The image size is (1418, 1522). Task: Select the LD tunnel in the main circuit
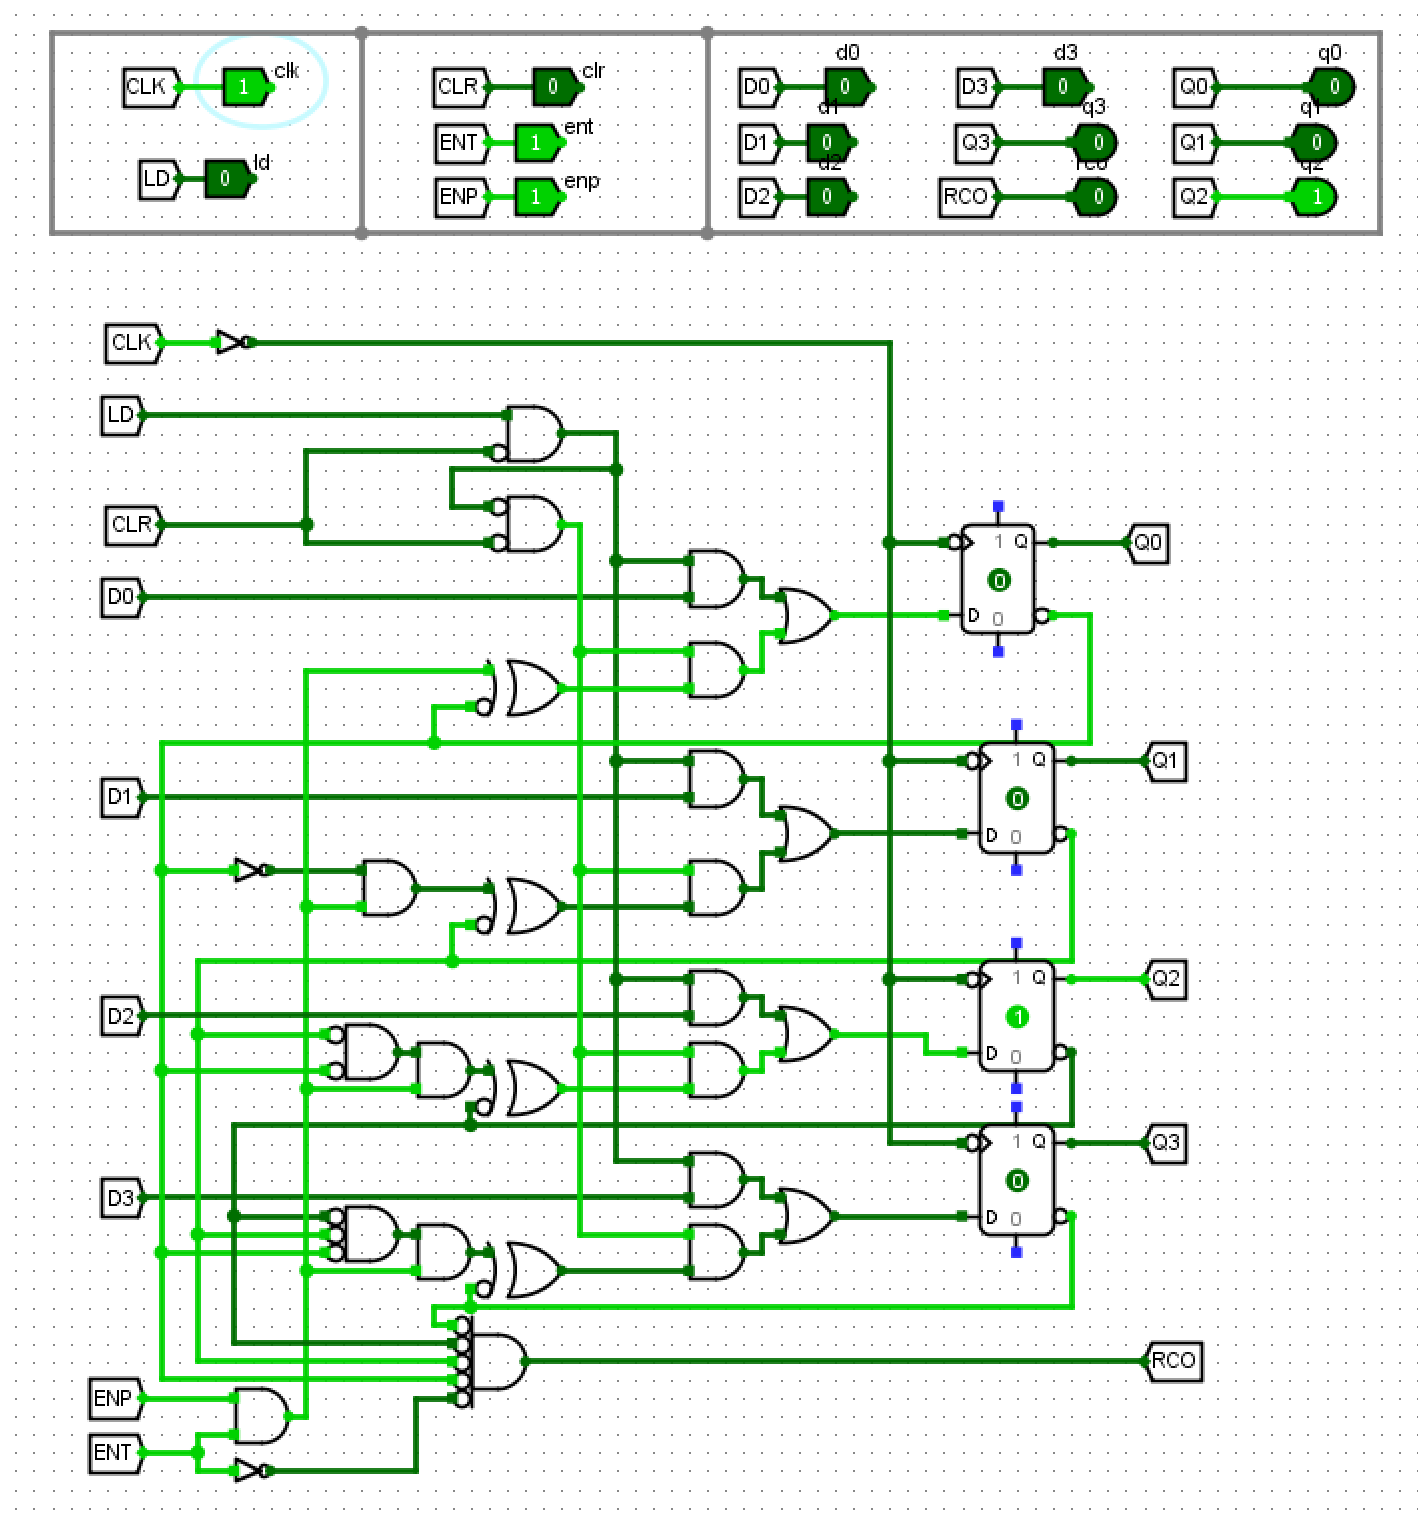(x=123, y=415)
